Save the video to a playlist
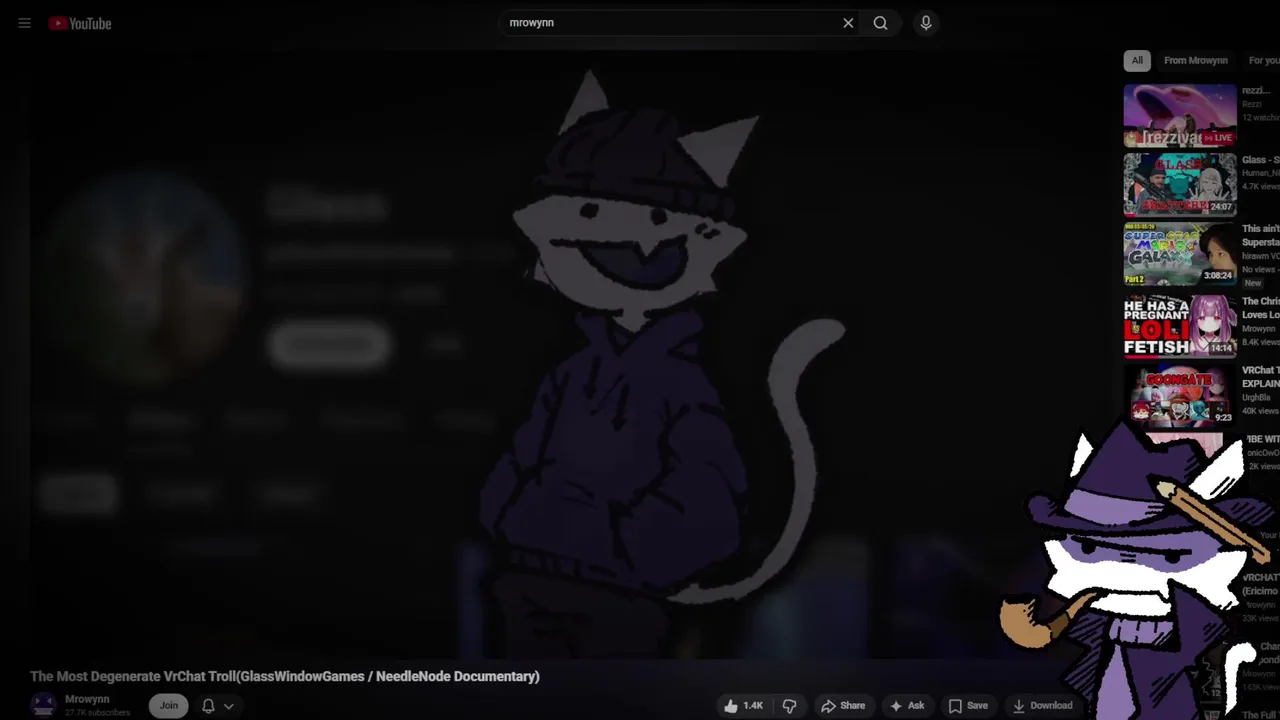This screenshot has height=720, width=1280. [968, 706]
